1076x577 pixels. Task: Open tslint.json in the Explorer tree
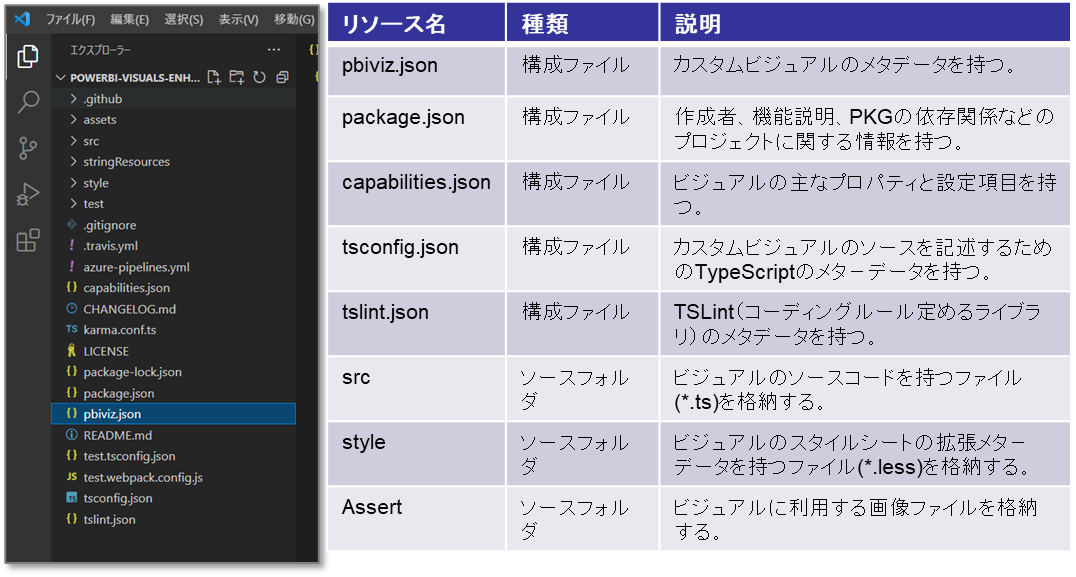[174, 519]
